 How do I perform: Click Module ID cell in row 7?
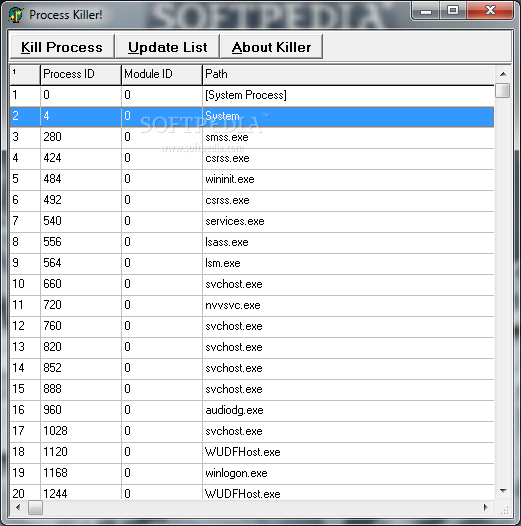(x=162, y=221)
